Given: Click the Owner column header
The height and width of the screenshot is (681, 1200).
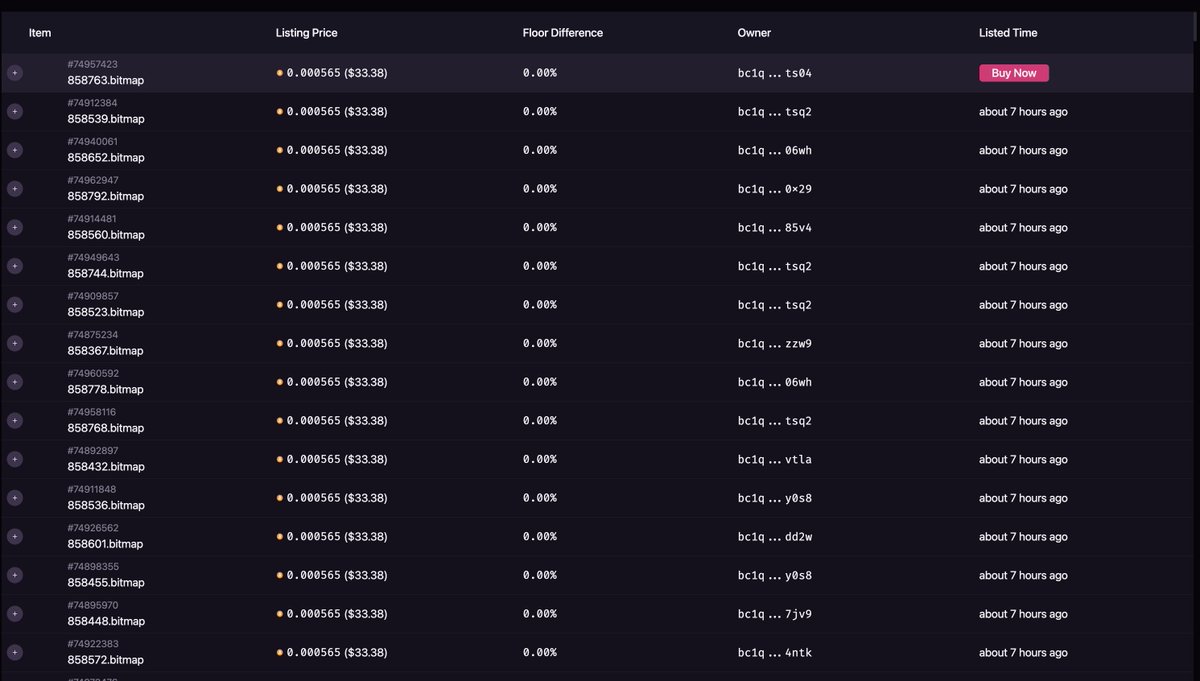Looking at the screenshot, I should click(x=754, y=33).
